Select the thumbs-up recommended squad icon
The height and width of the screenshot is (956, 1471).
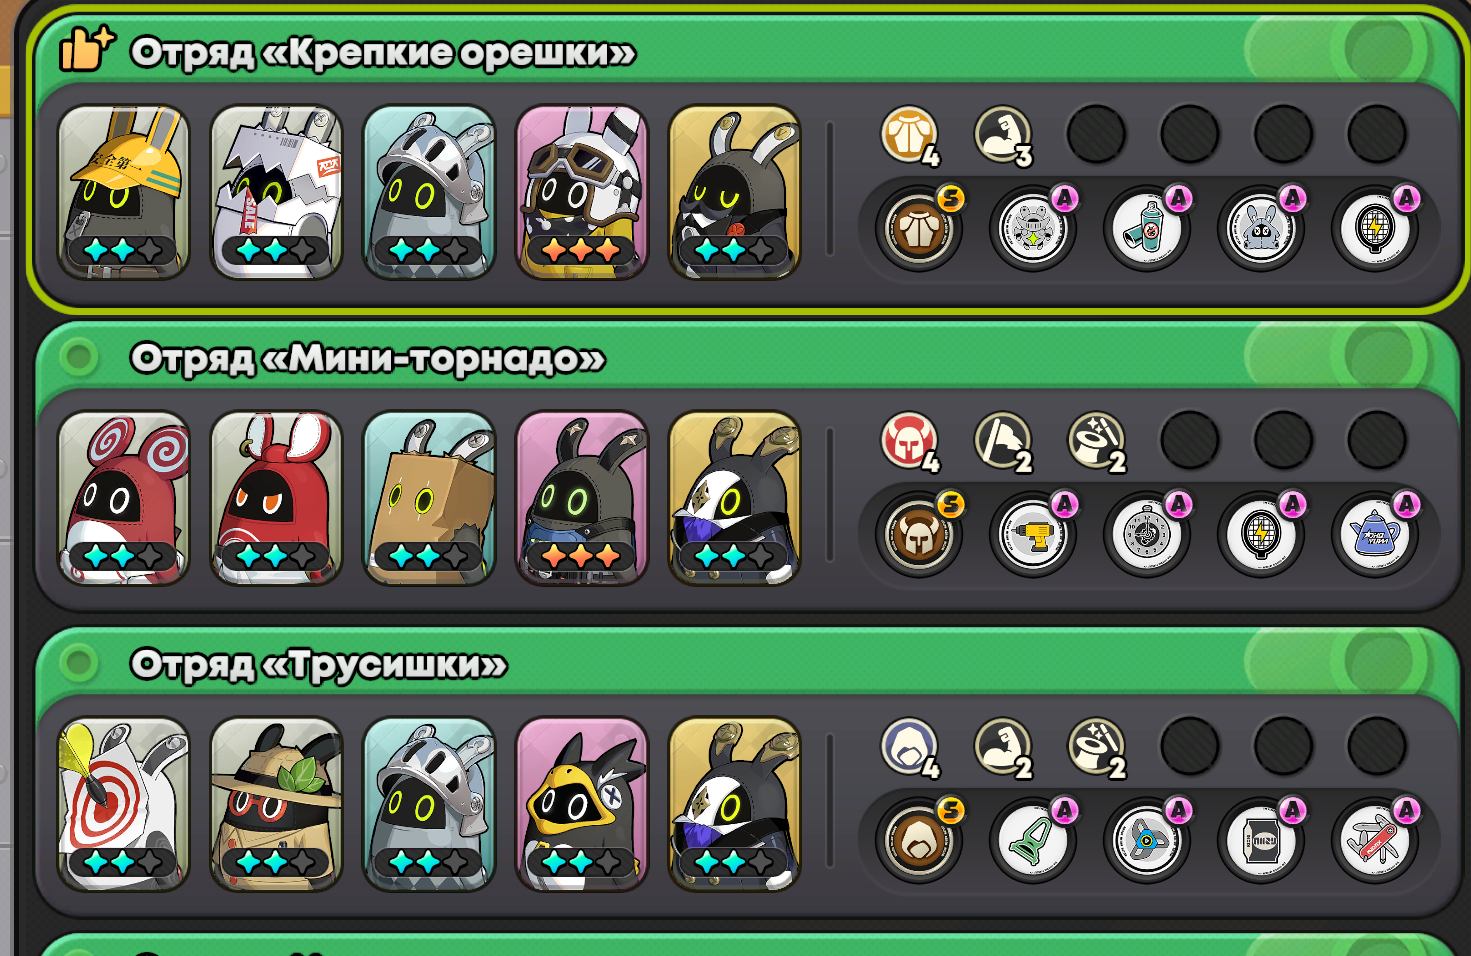tap(86, 49)
